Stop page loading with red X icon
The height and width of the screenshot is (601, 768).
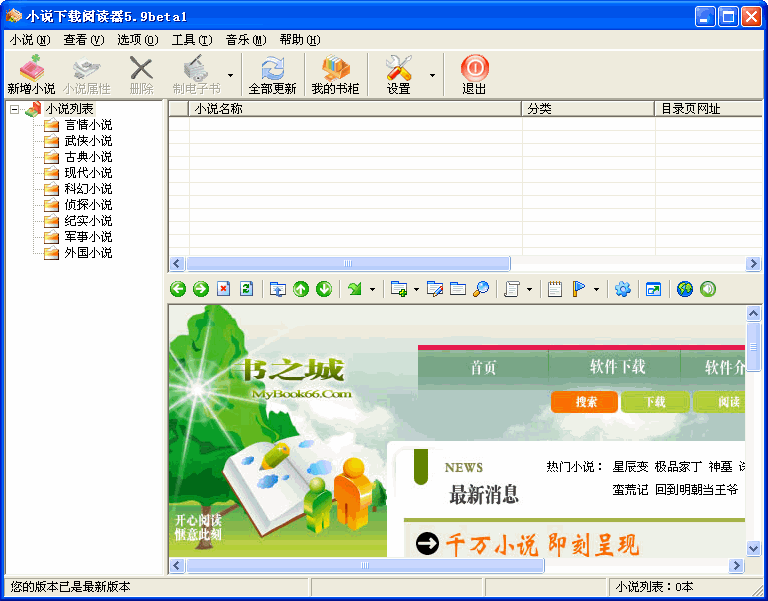click(x=223, y=289)
